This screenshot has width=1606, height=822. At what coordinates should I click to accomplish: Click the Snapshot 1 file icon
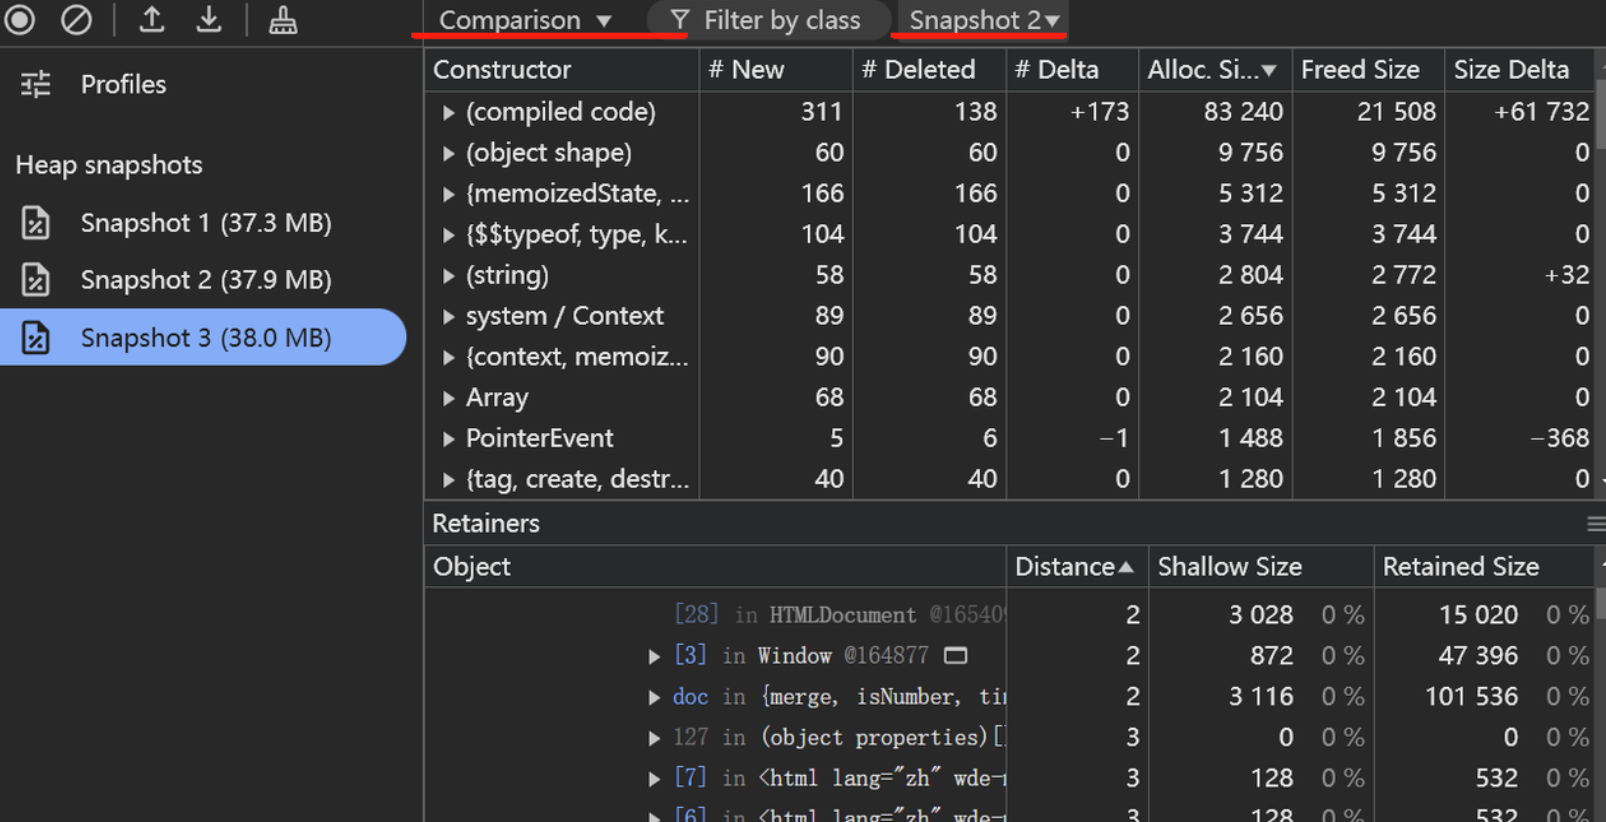click(x=36, y=222)
